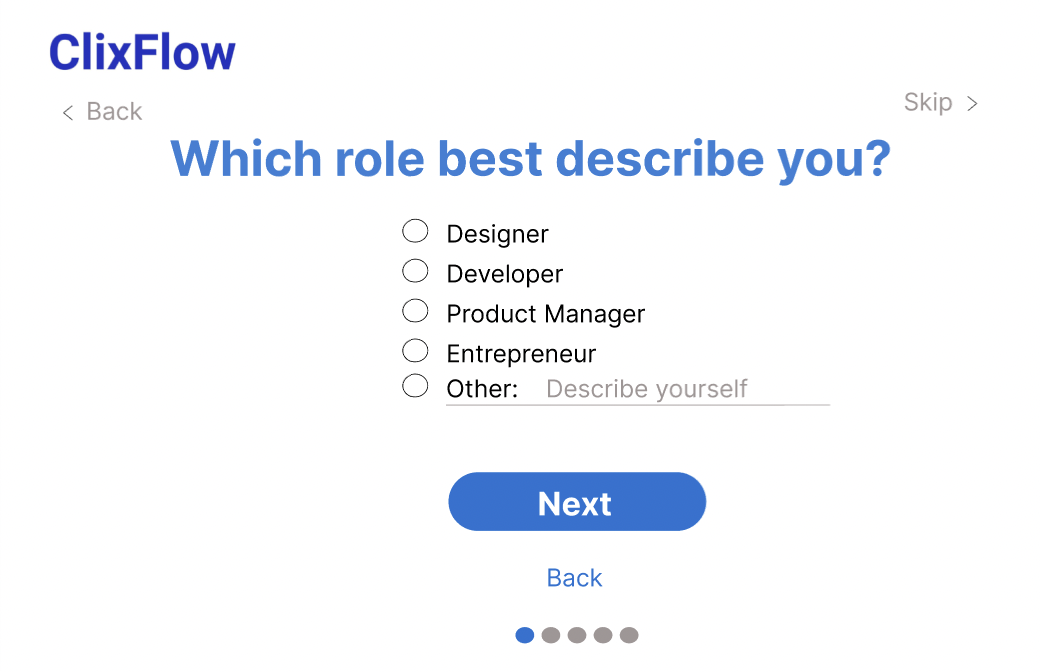Screen dimensions: 1040x672
Task: Pick Product Manager as your role
Action: 415,311
